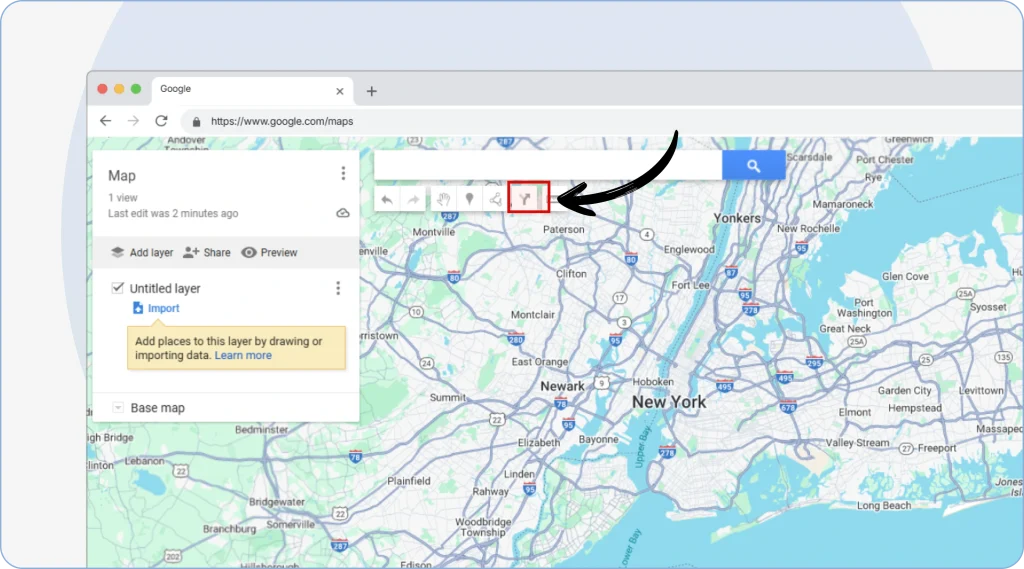Click the Newark map label
Viewport: 1024px width, 569px height.
click(562, 386)
